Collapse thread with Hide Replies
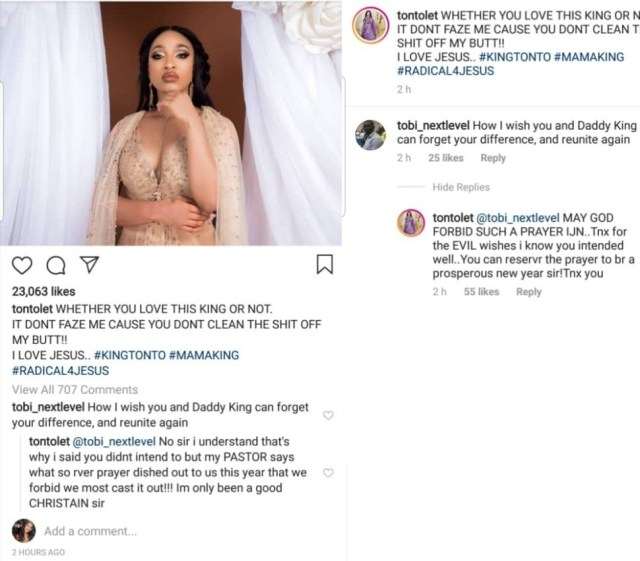 click(x=461, y=187)
